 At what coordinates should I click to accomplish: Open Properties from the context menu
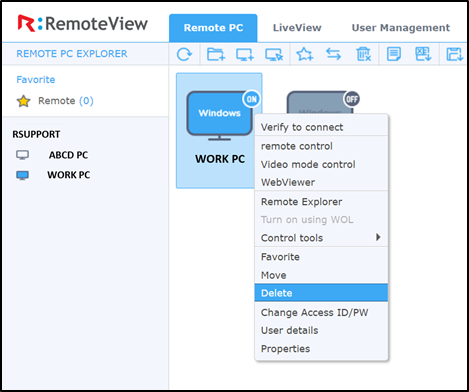pyautogui.click(x=321, y=349)
